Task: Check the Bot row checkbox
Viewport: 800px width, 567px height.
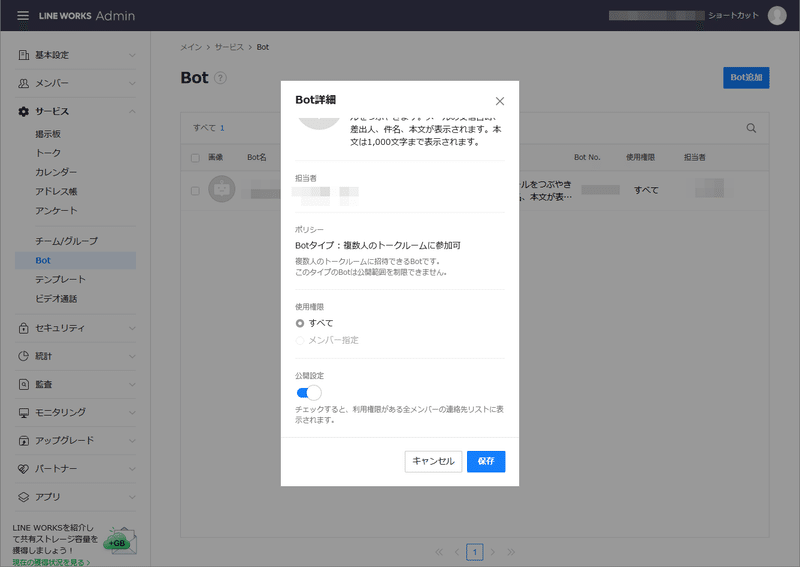Action: point(195,191)
